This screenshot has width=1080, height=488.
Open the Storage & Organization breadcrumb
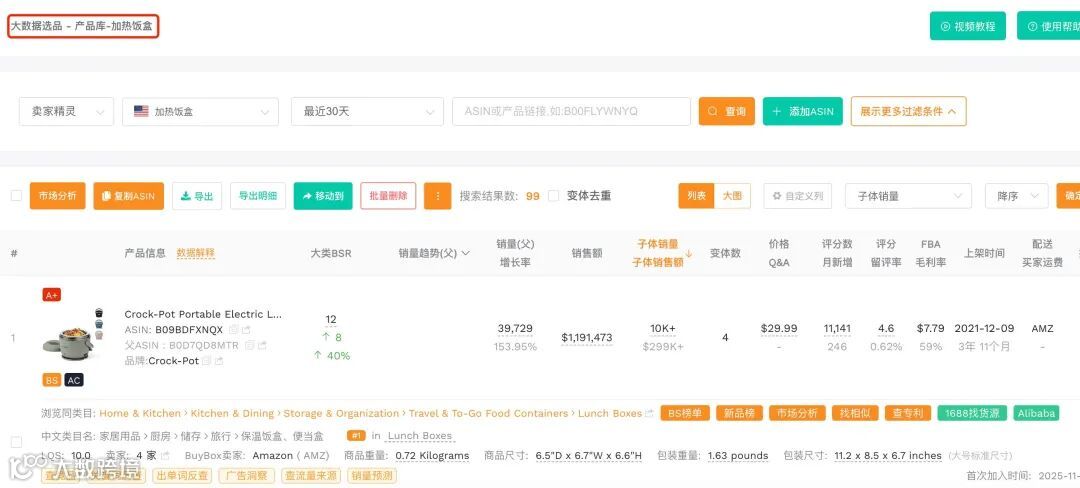[x=341, y=414]
